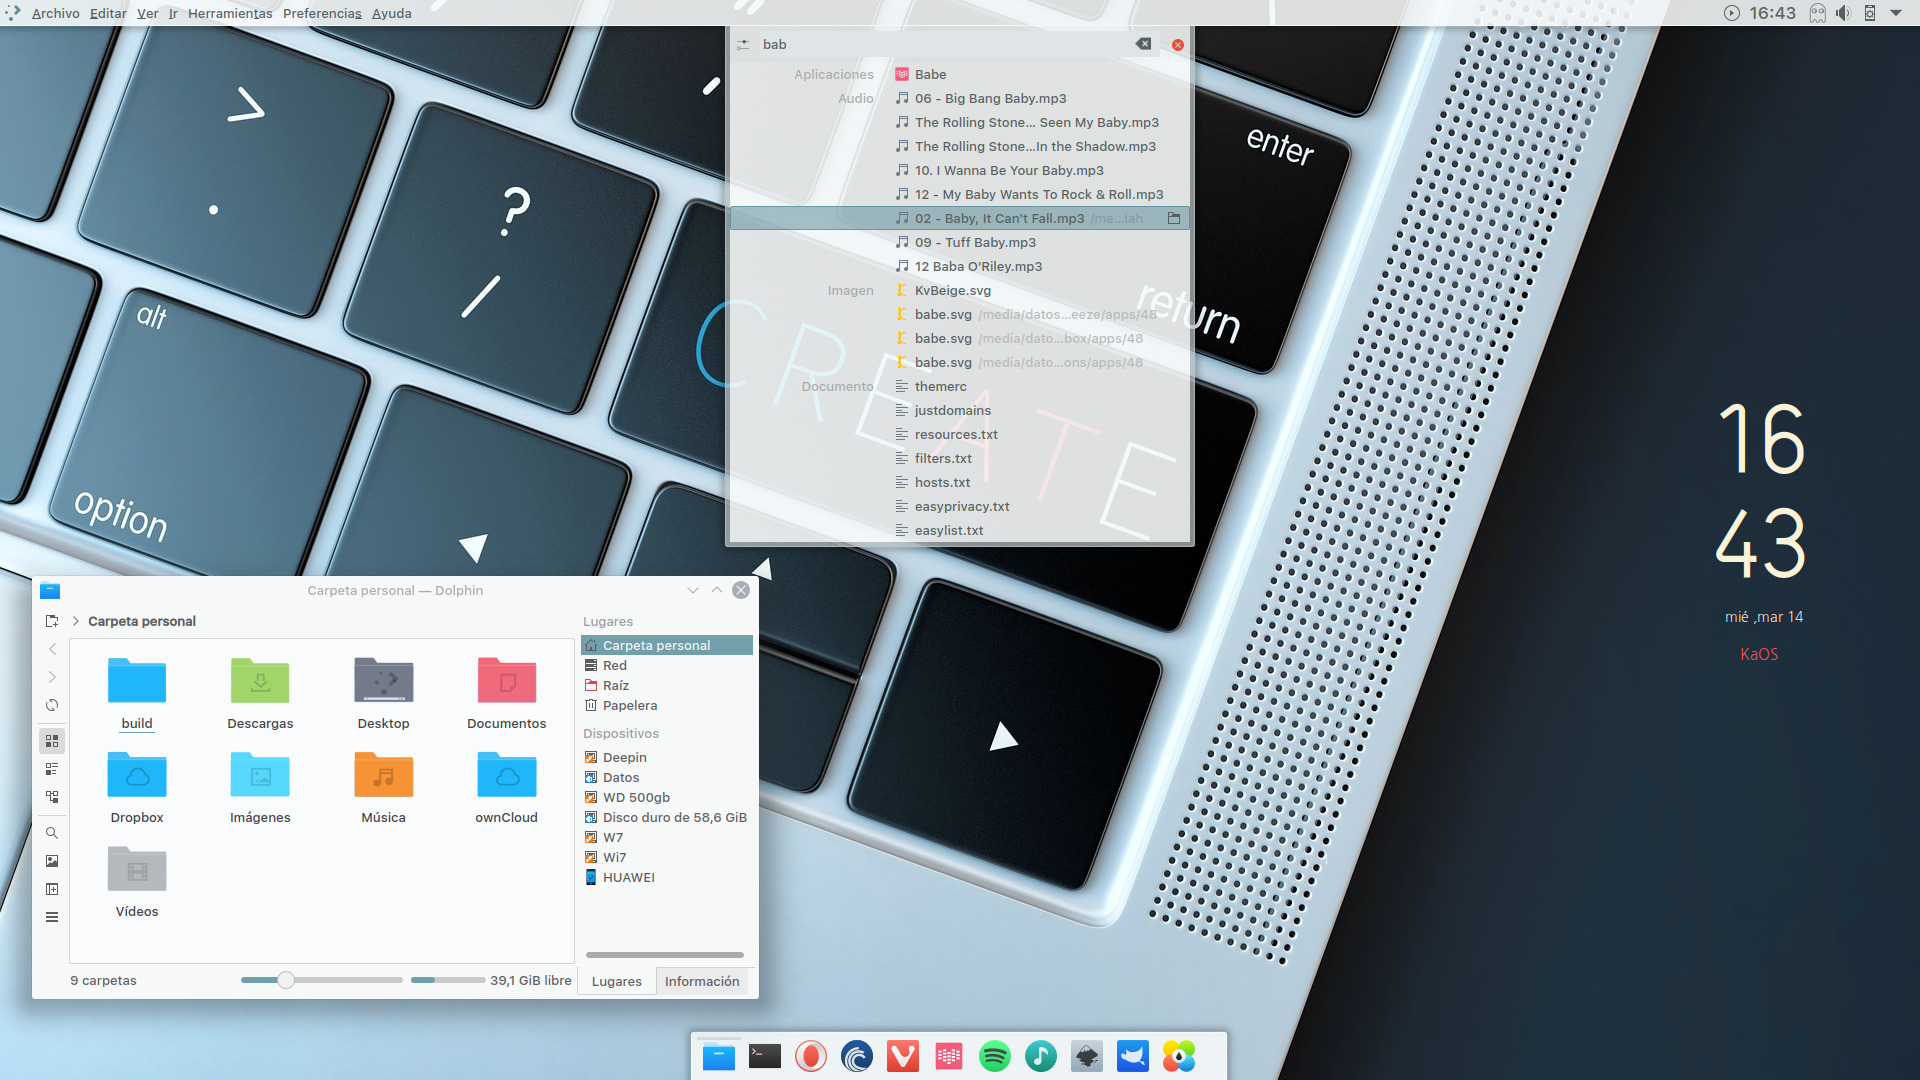
Task: Click into the 'bab' search field
Action: pyautogui.click(x=945, y=44)
